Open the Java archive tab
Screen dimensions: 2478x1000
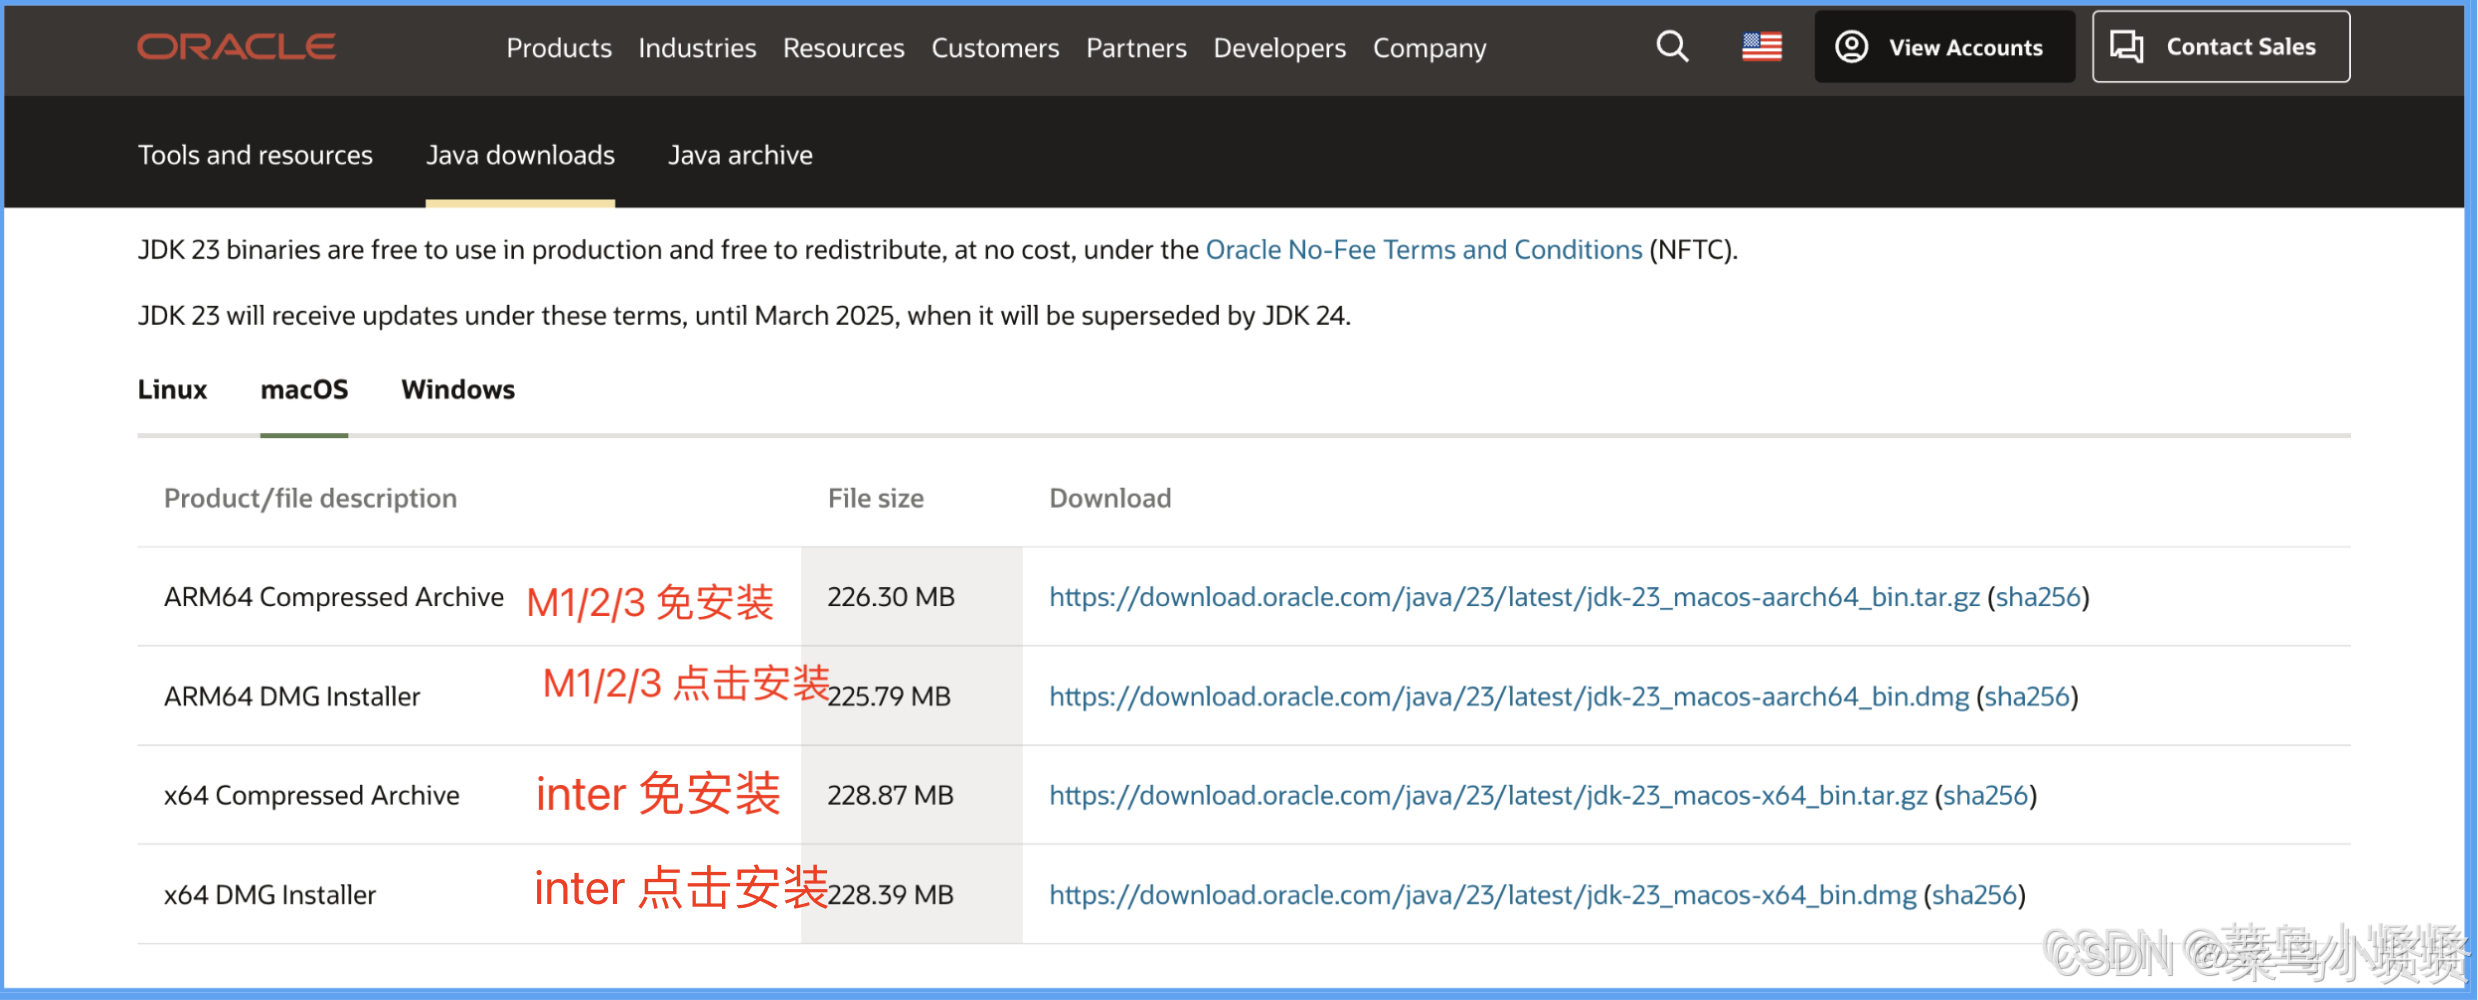tap(740, 155)
